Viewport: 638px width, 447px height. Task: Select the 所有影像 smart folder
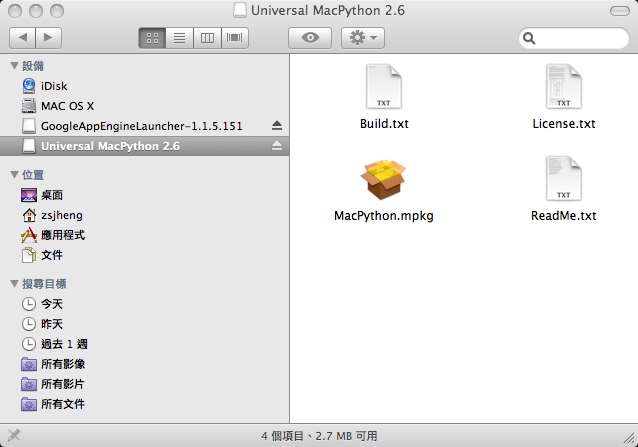point(144,364)
